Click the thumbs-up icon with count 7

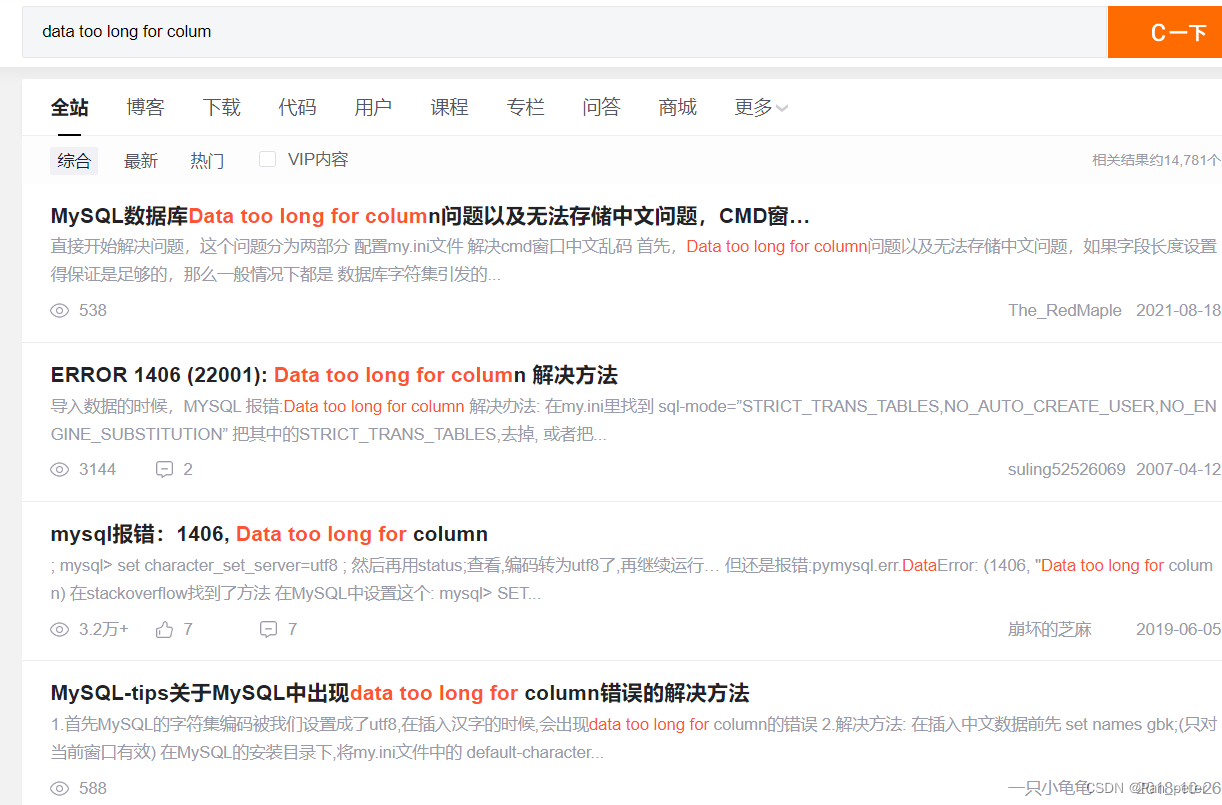coord(165,629)
